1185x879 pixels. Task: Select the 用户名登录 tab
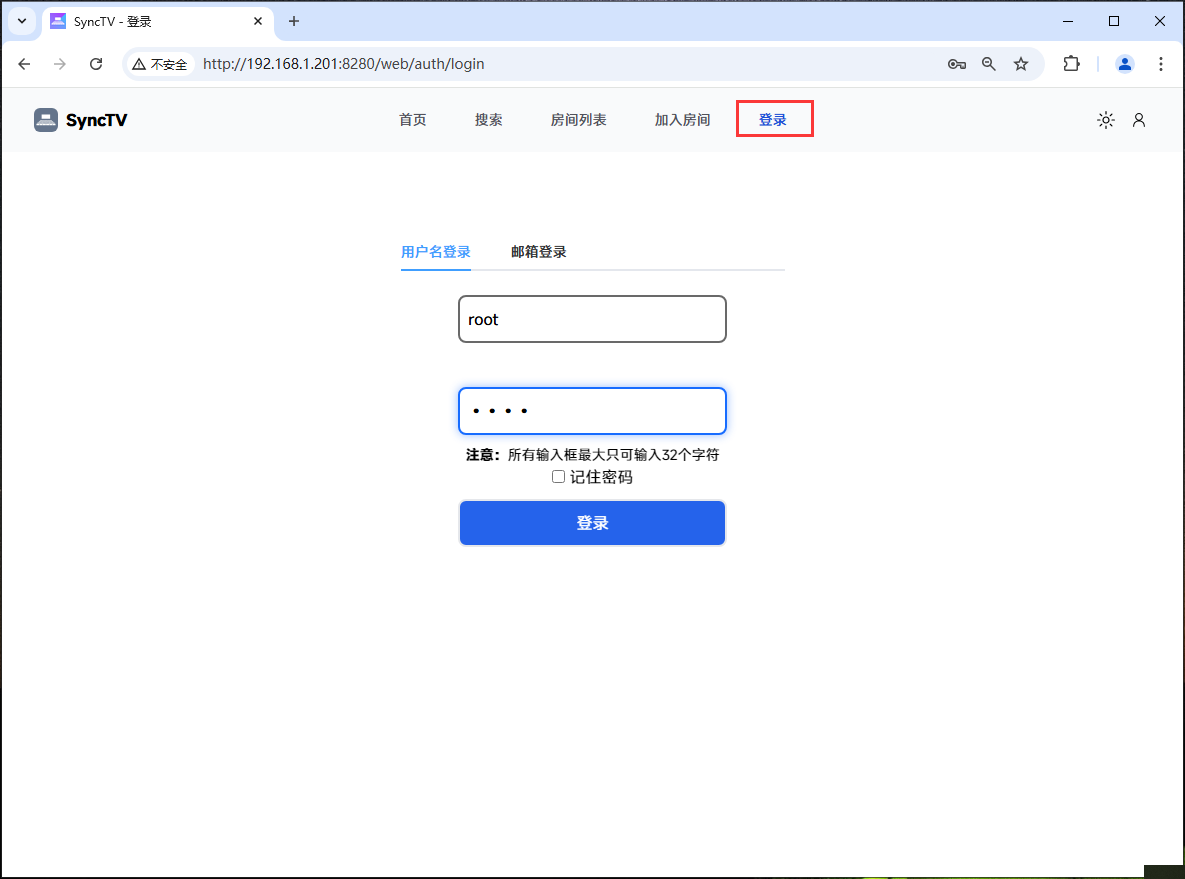coord(435,252)
